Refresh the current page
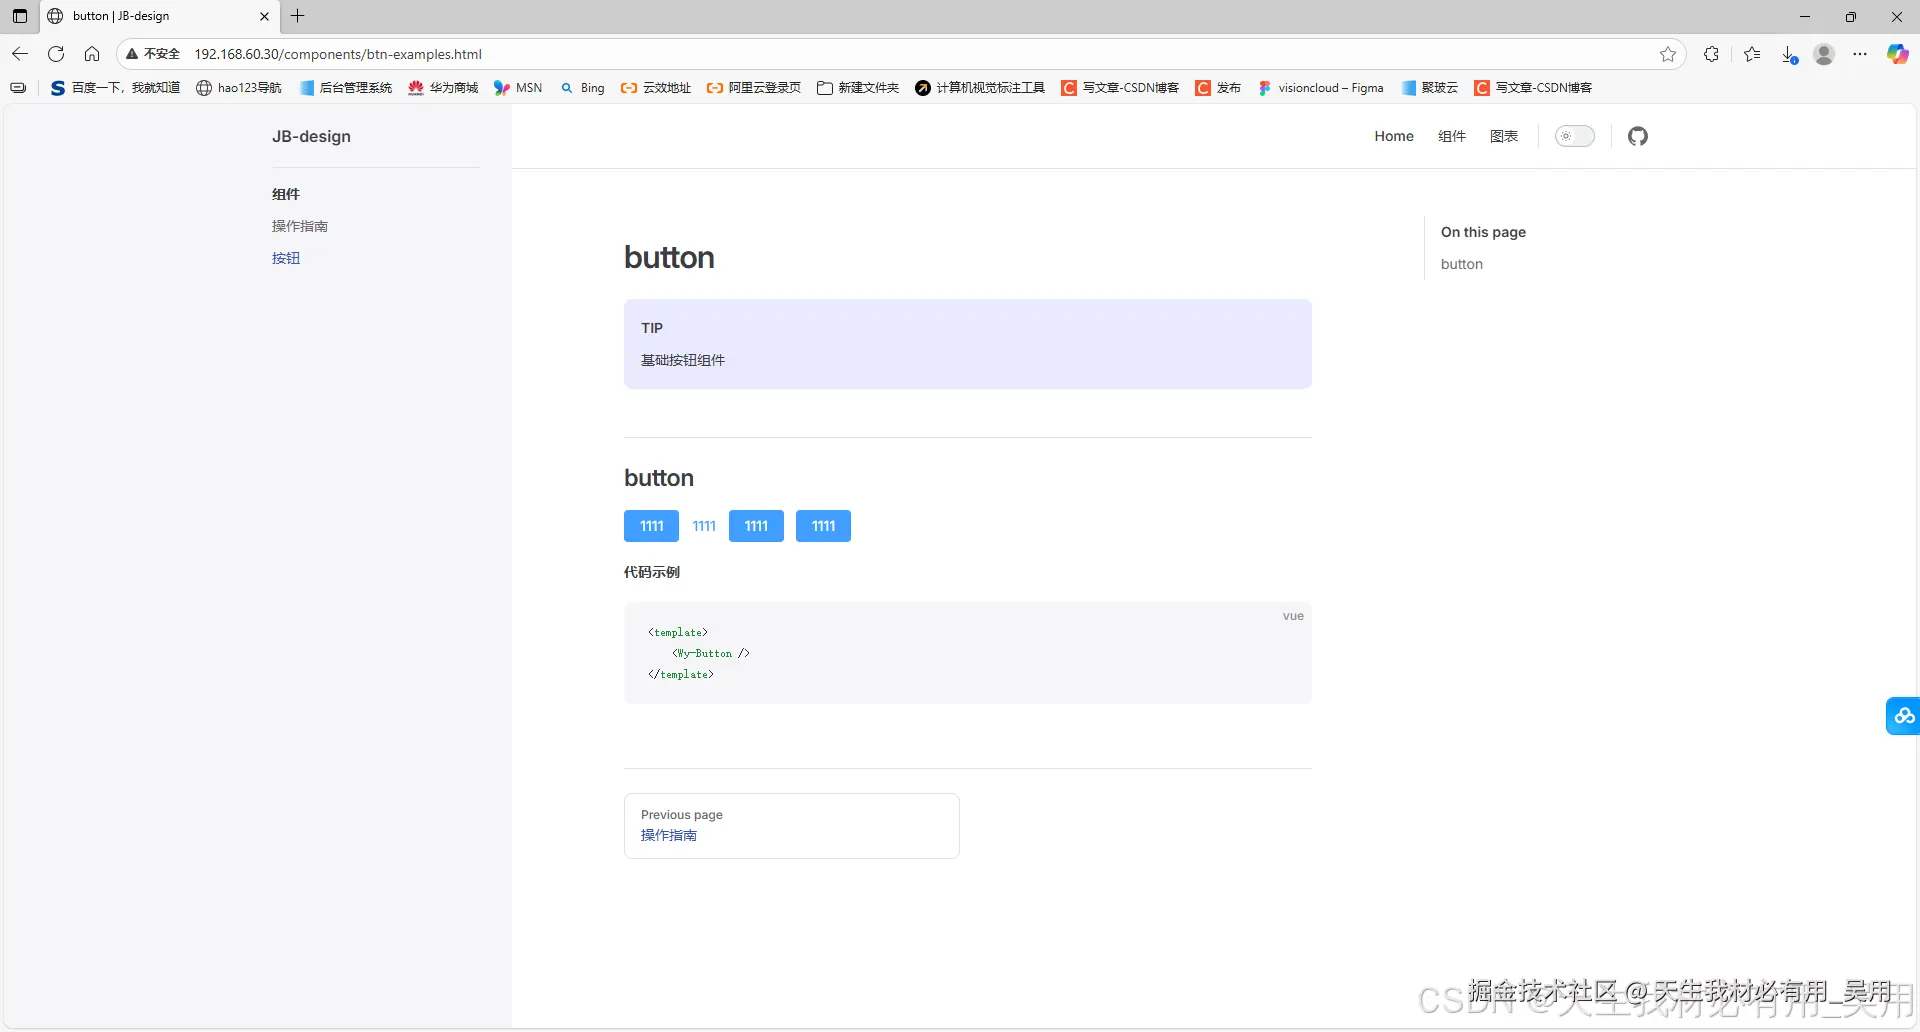 pyautogui.click(x=56, y=54)
